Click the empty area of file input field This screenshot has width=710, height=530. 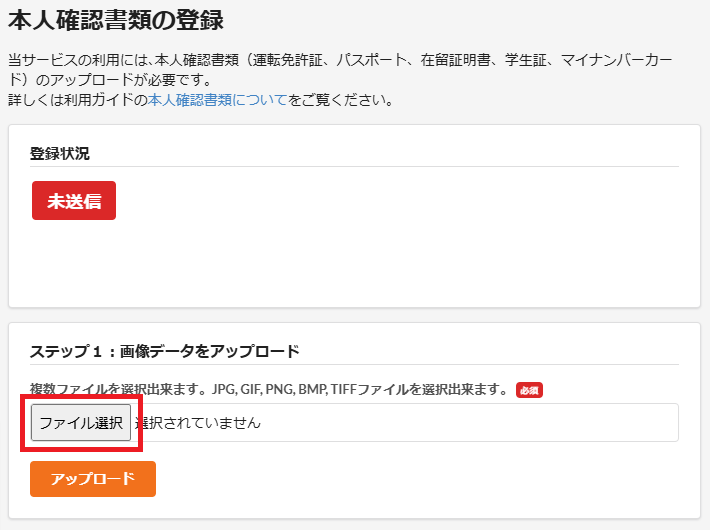(x=470, y=423)
